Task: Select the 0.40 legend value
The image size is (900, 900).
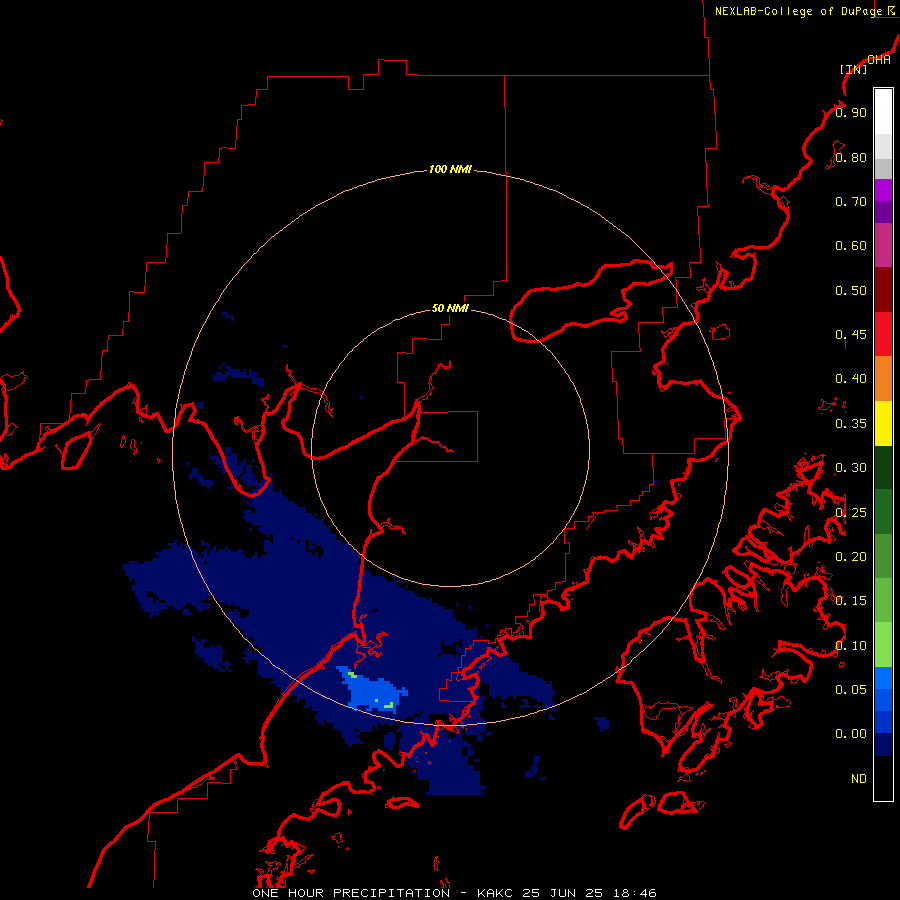Action: [851, 379]
